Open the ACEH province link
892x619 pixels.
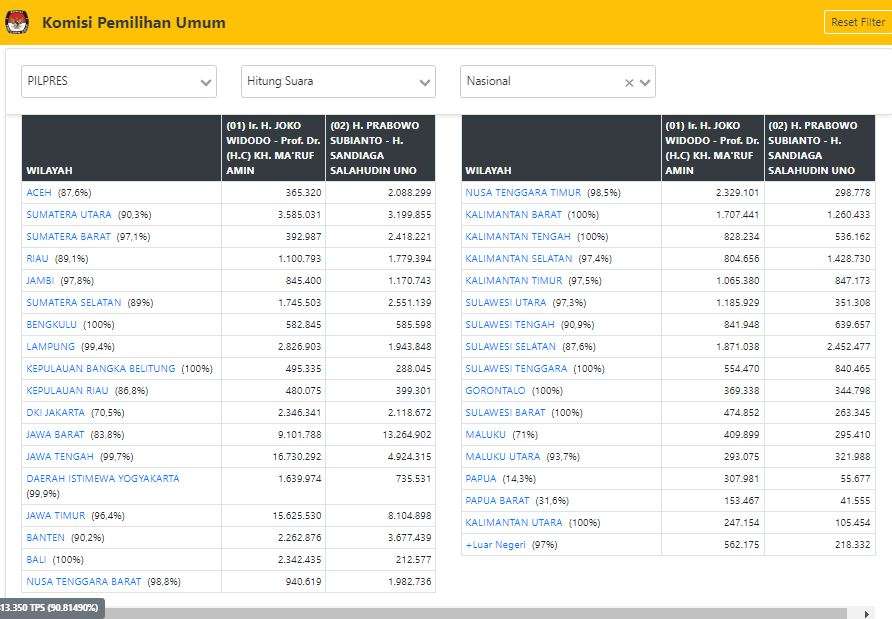(x=39, y=192)
